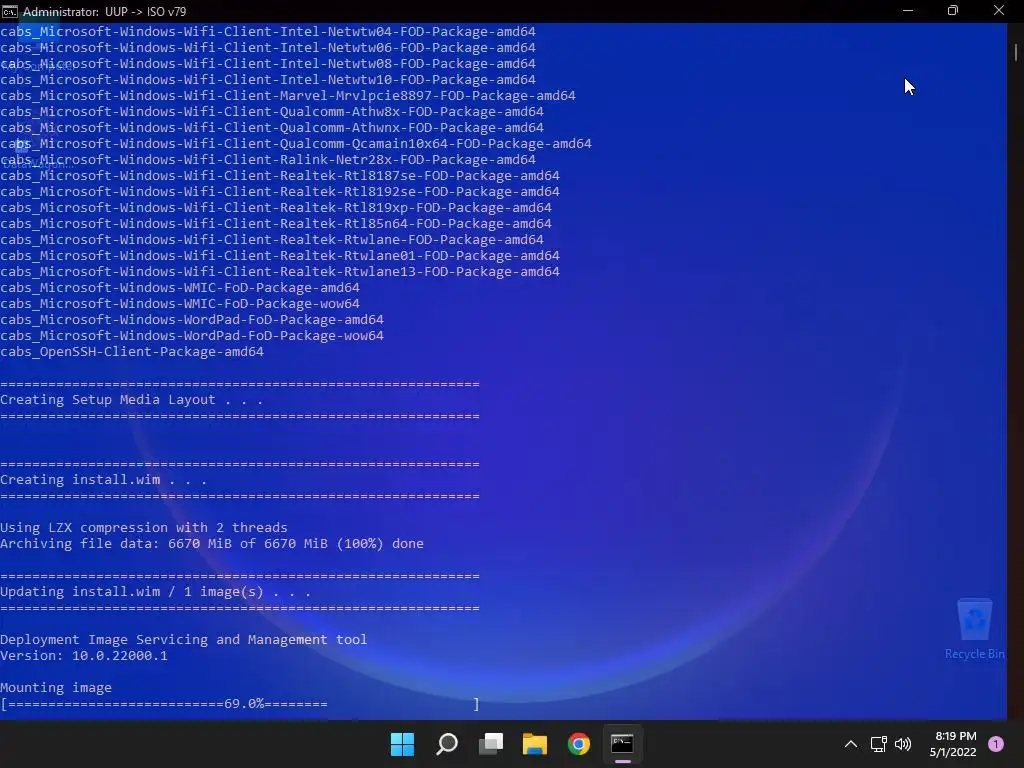Open the volume speaker tray icon

click(x=903, y=744)
